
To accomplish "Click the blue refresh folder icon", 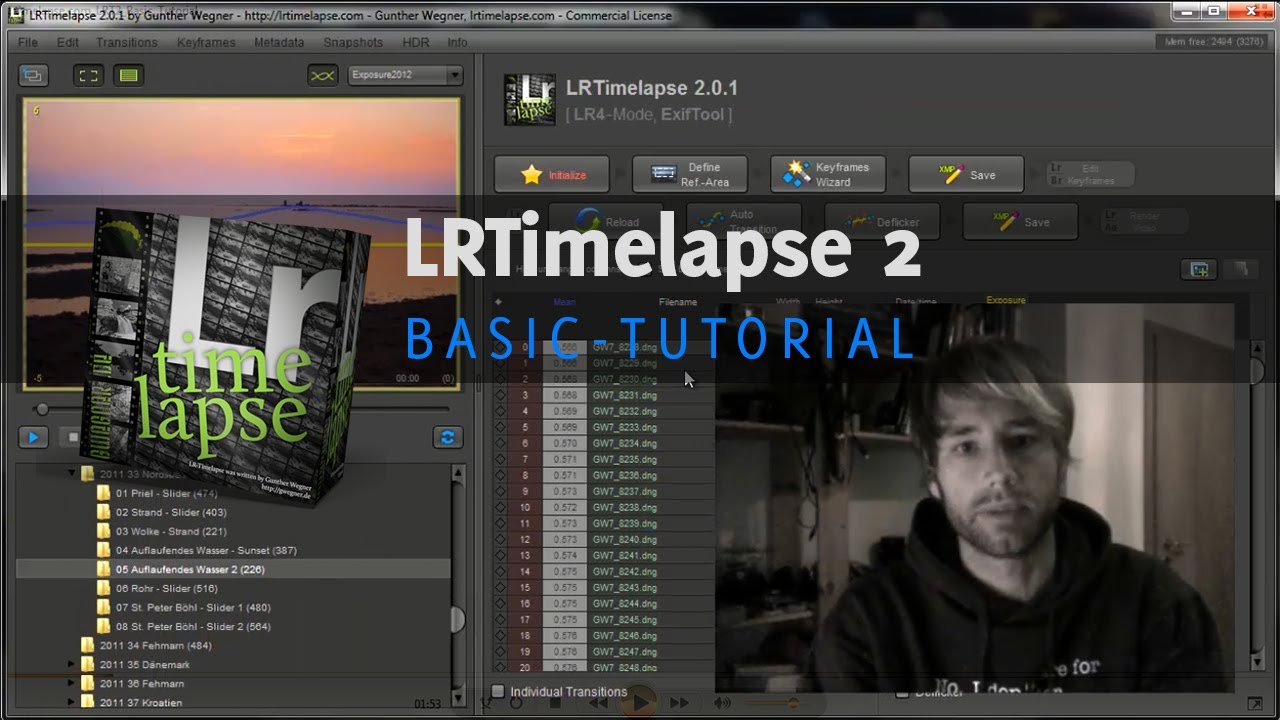I will coord(447,437).
